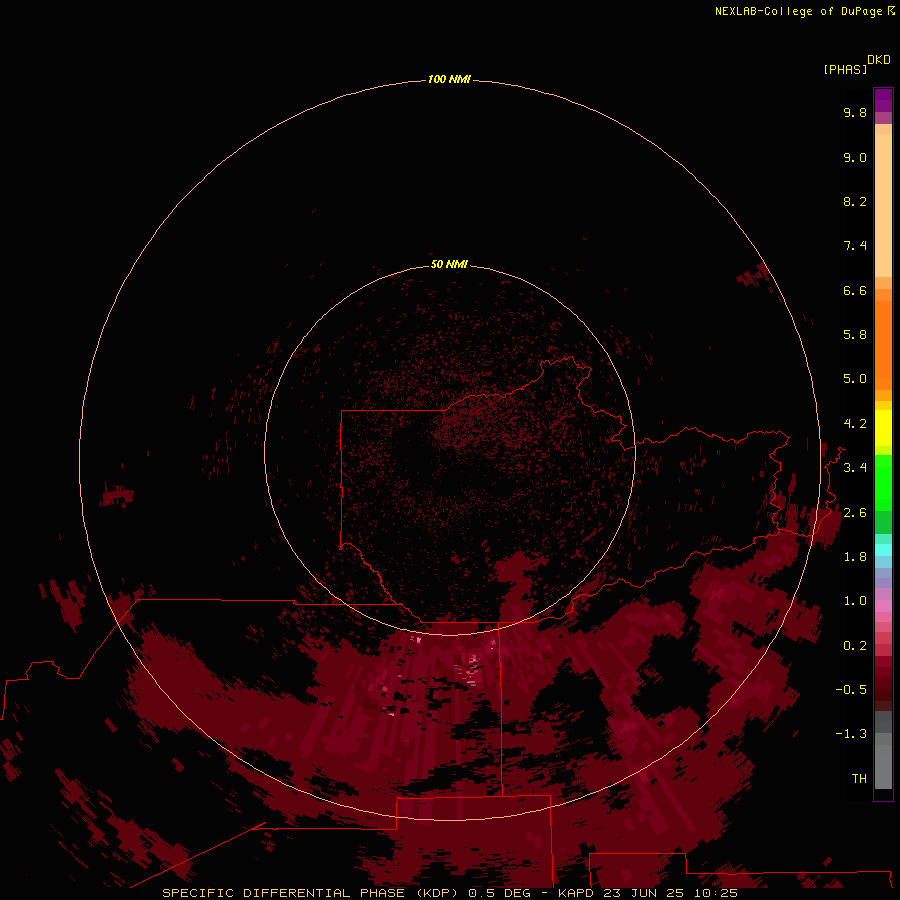Click the gray TH band in legend
This screenshot has width=900, height=900.
point(883,767)
